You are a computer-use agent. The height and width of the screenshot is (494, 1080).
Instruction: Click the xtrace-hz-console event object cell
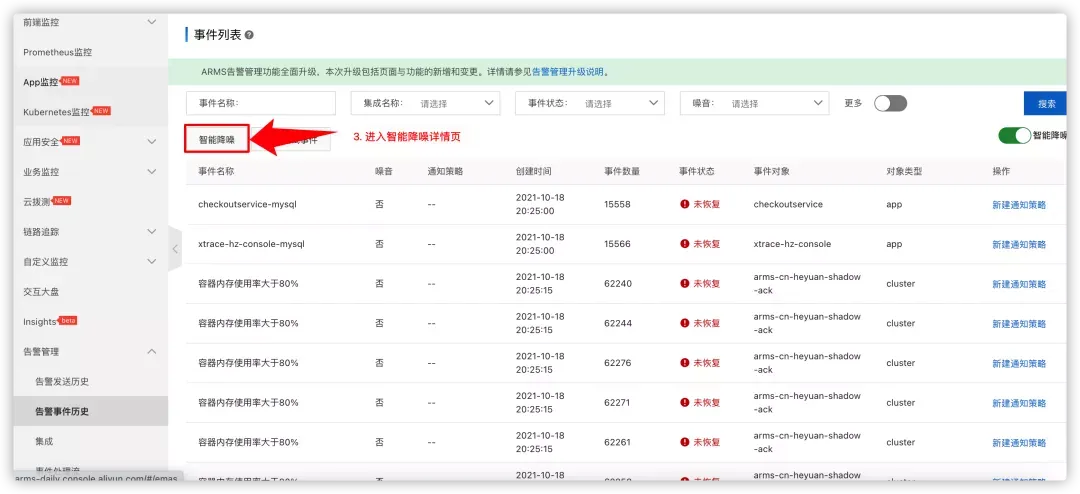792,244
